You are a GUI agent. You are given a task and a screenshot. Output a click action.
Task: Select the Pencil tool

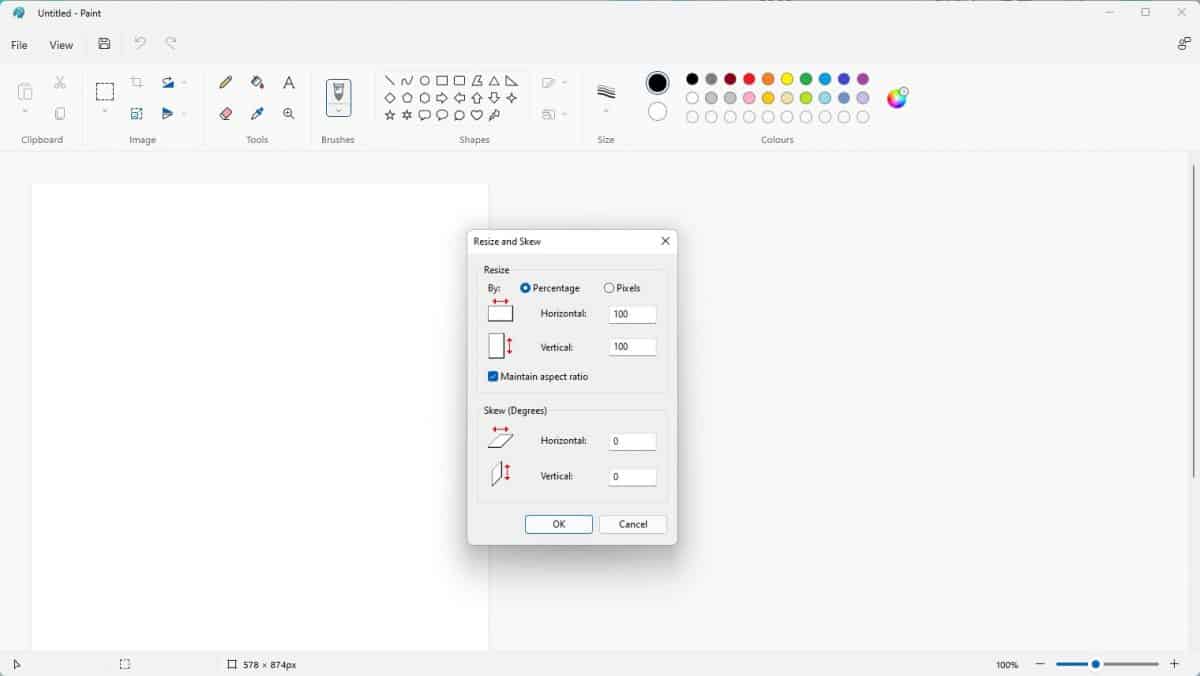click(225, 82)
